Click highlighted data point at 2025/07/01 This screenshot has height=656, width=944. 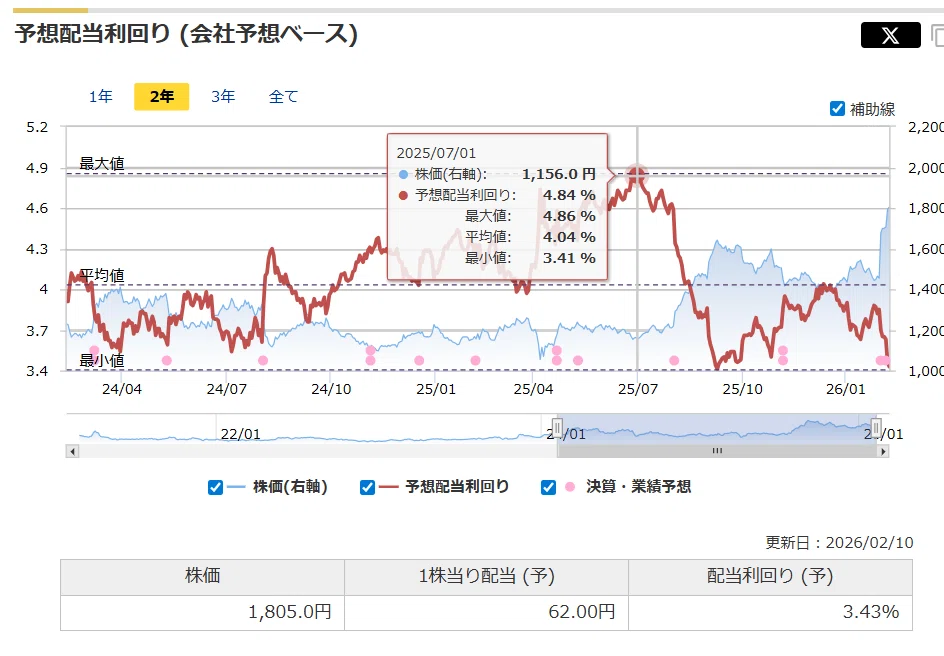coord(637,175)
